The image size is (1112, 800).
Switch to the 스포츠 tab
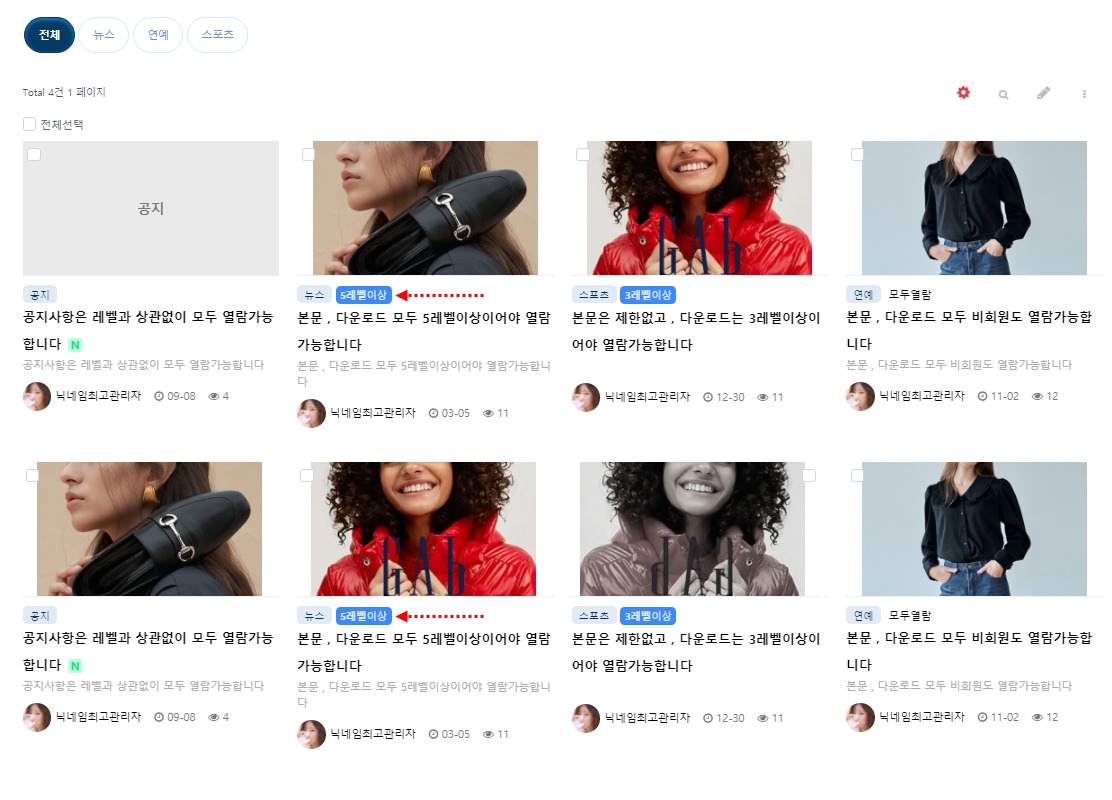point(217,35)
